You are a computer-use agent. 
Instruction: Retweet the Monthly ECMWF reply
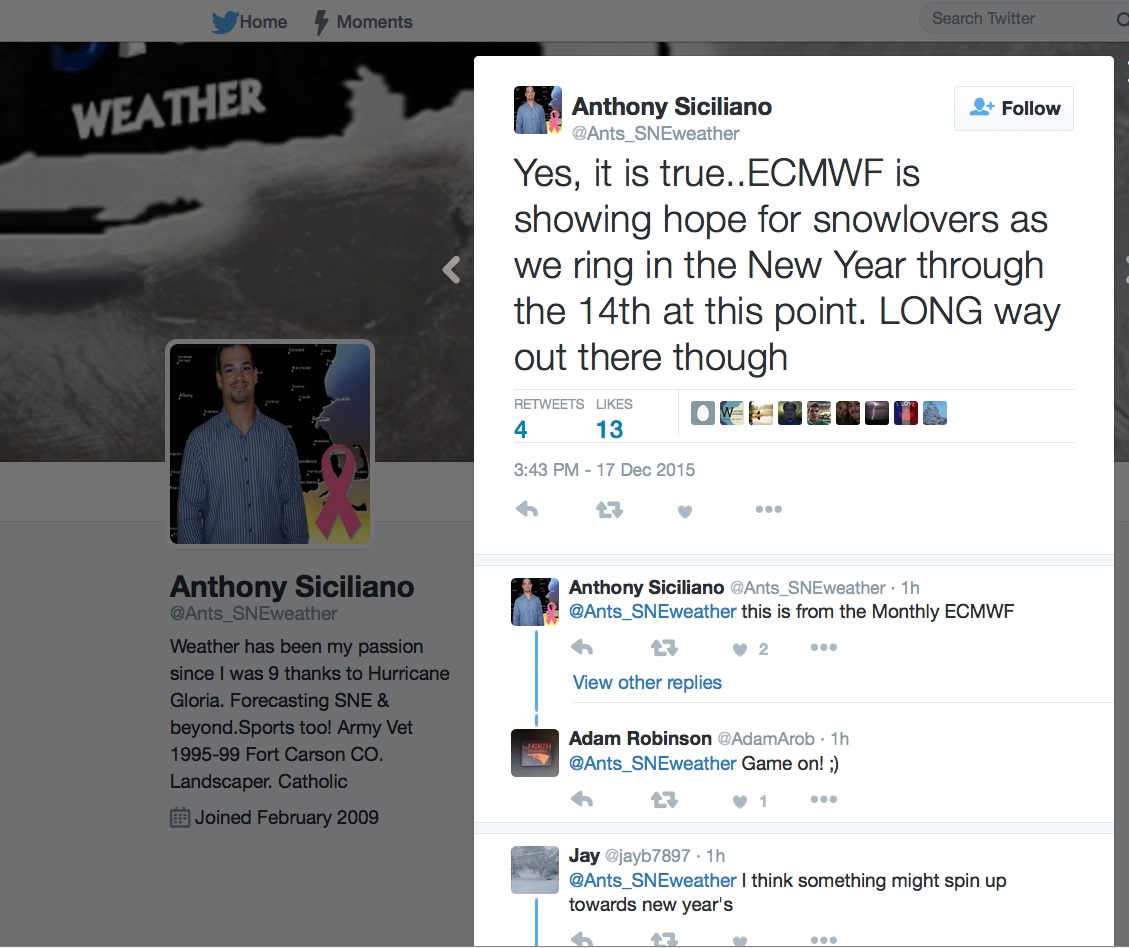(x=664, y=649)
